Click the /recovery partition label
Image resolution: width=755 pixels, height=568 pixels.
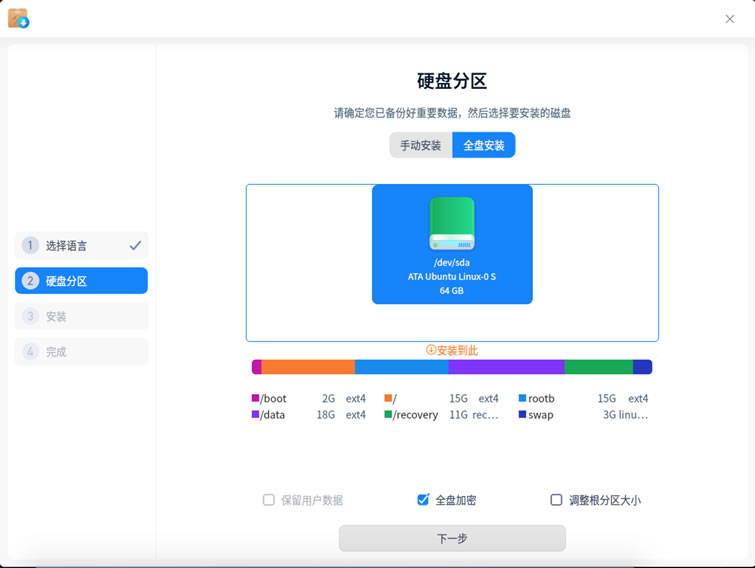(x=415, y=415)
